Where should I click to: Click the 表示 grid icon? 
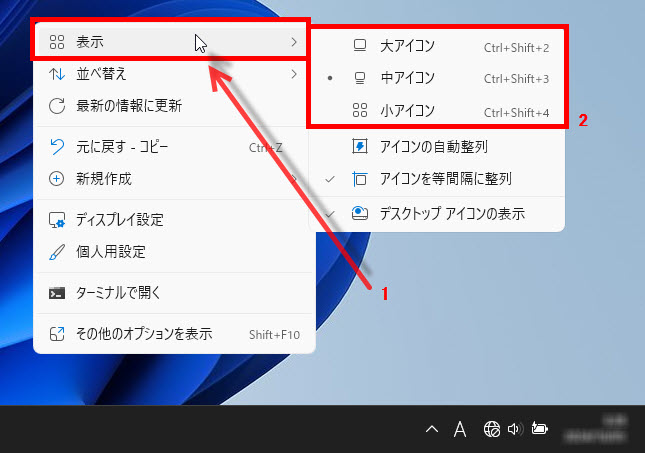tap(57, 42)
